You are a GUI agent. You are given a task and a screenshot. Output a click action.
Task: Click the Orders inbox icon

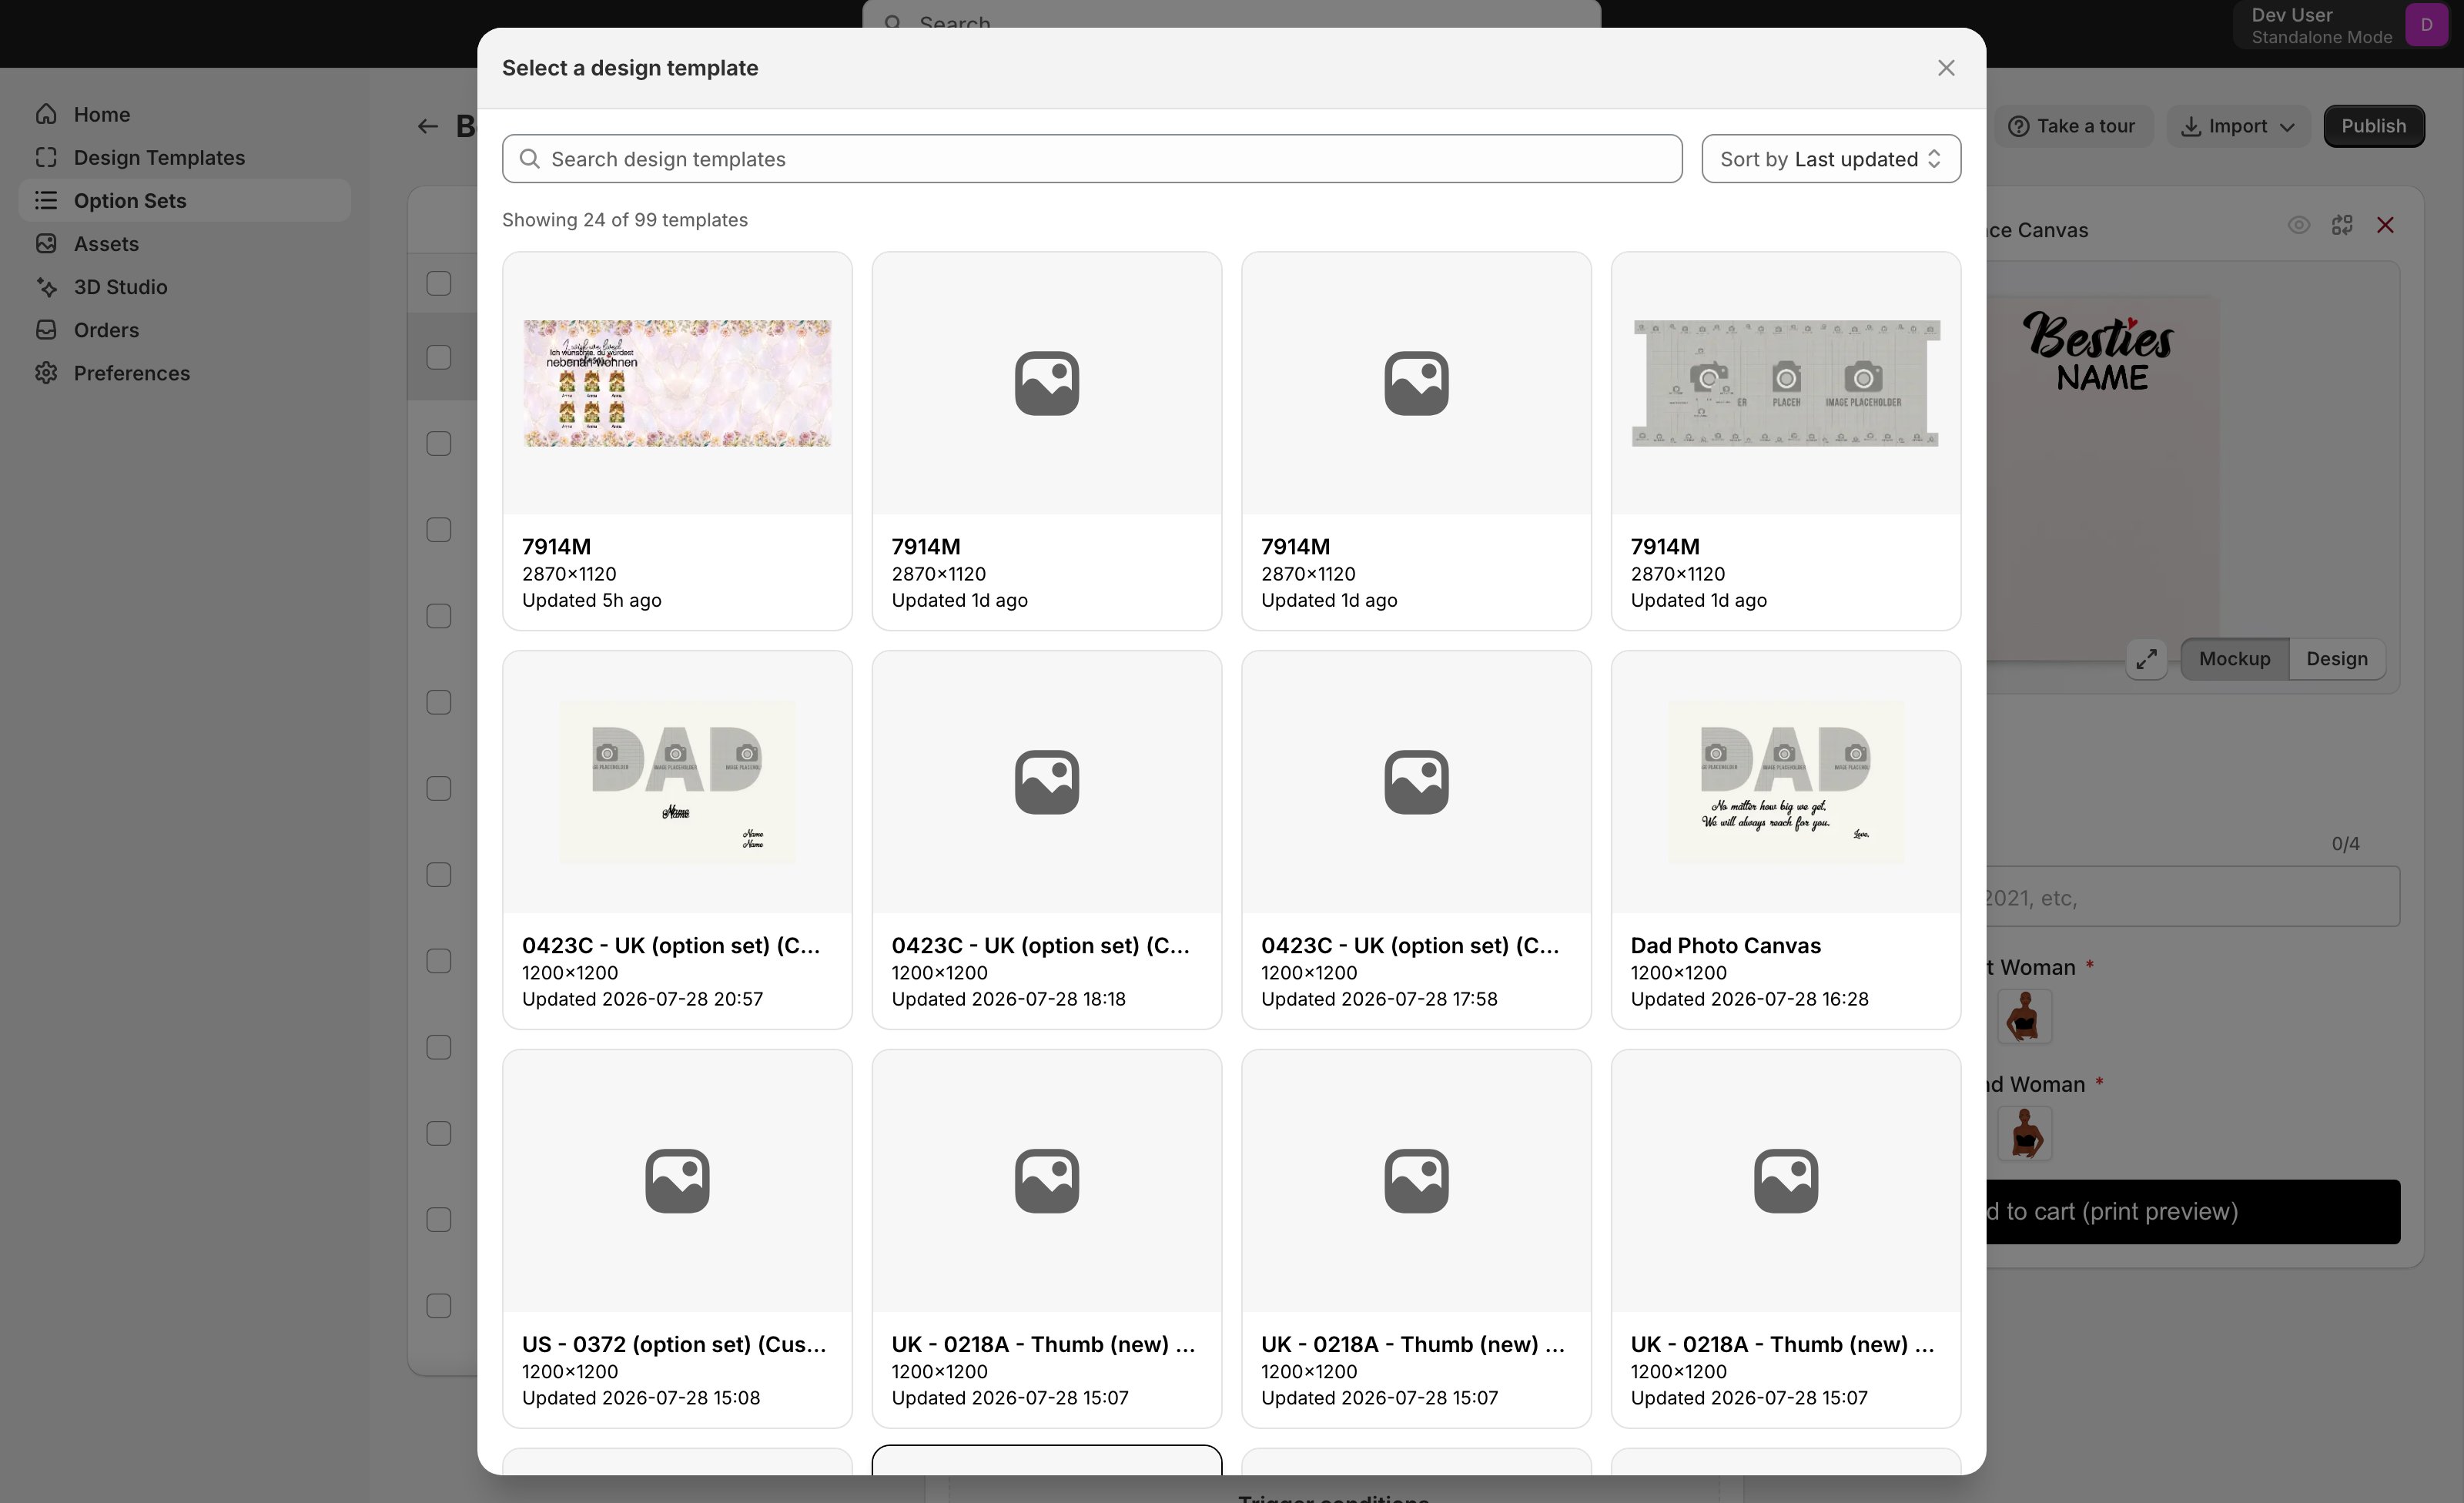coord(46,329)
